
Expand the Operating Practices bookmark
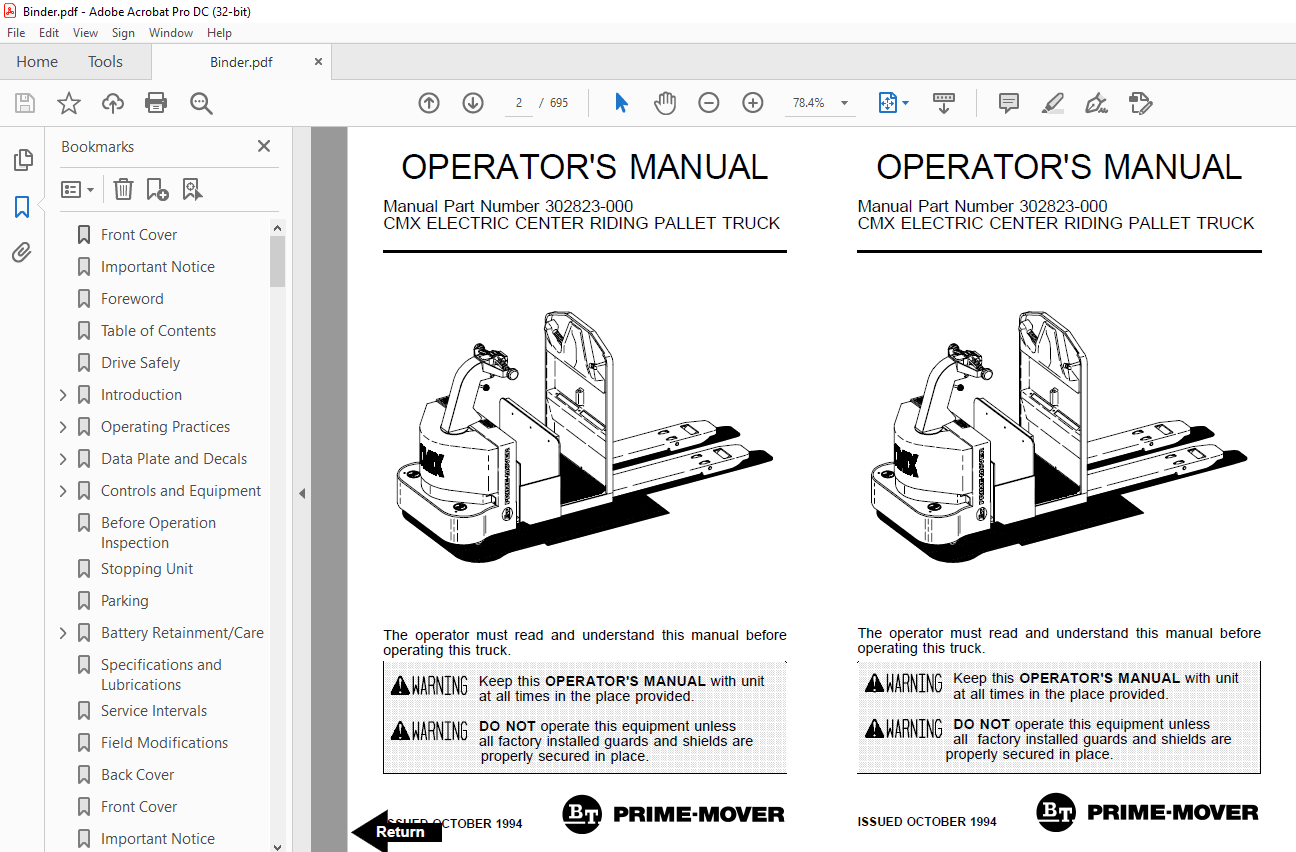[x=63, y=427]
